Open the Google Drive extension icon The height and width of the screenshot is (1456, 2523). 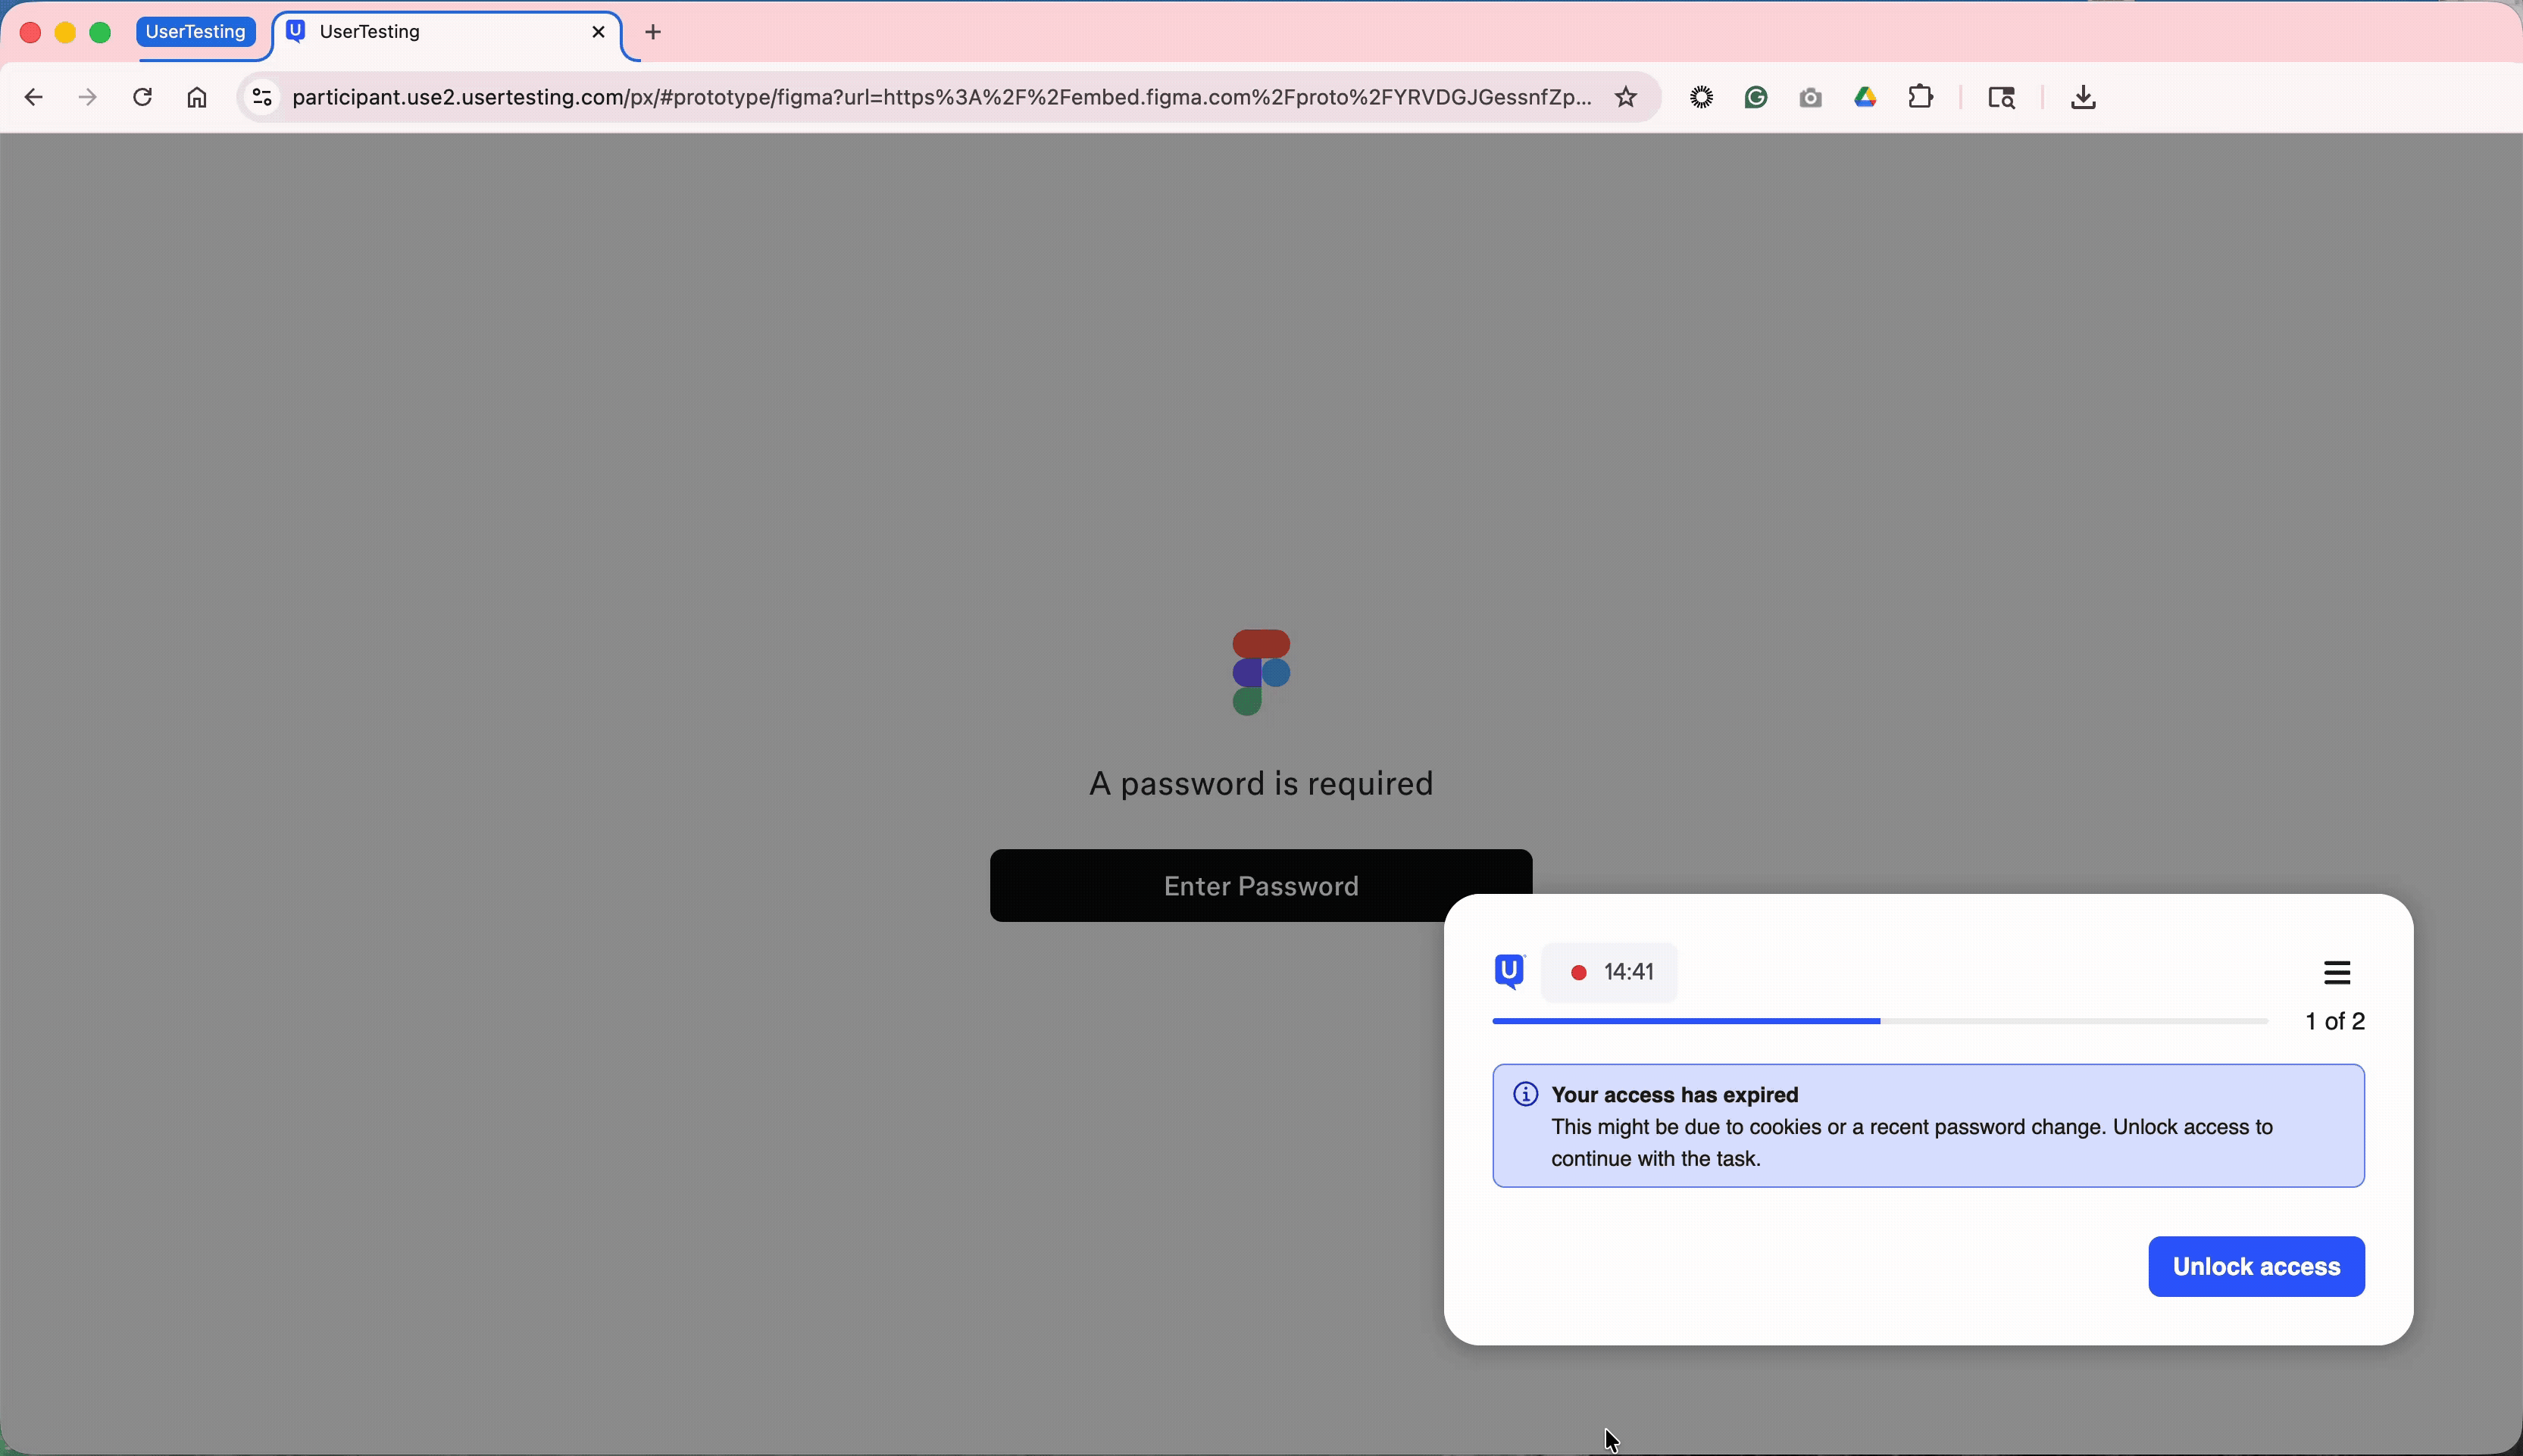click(1865, 97)
